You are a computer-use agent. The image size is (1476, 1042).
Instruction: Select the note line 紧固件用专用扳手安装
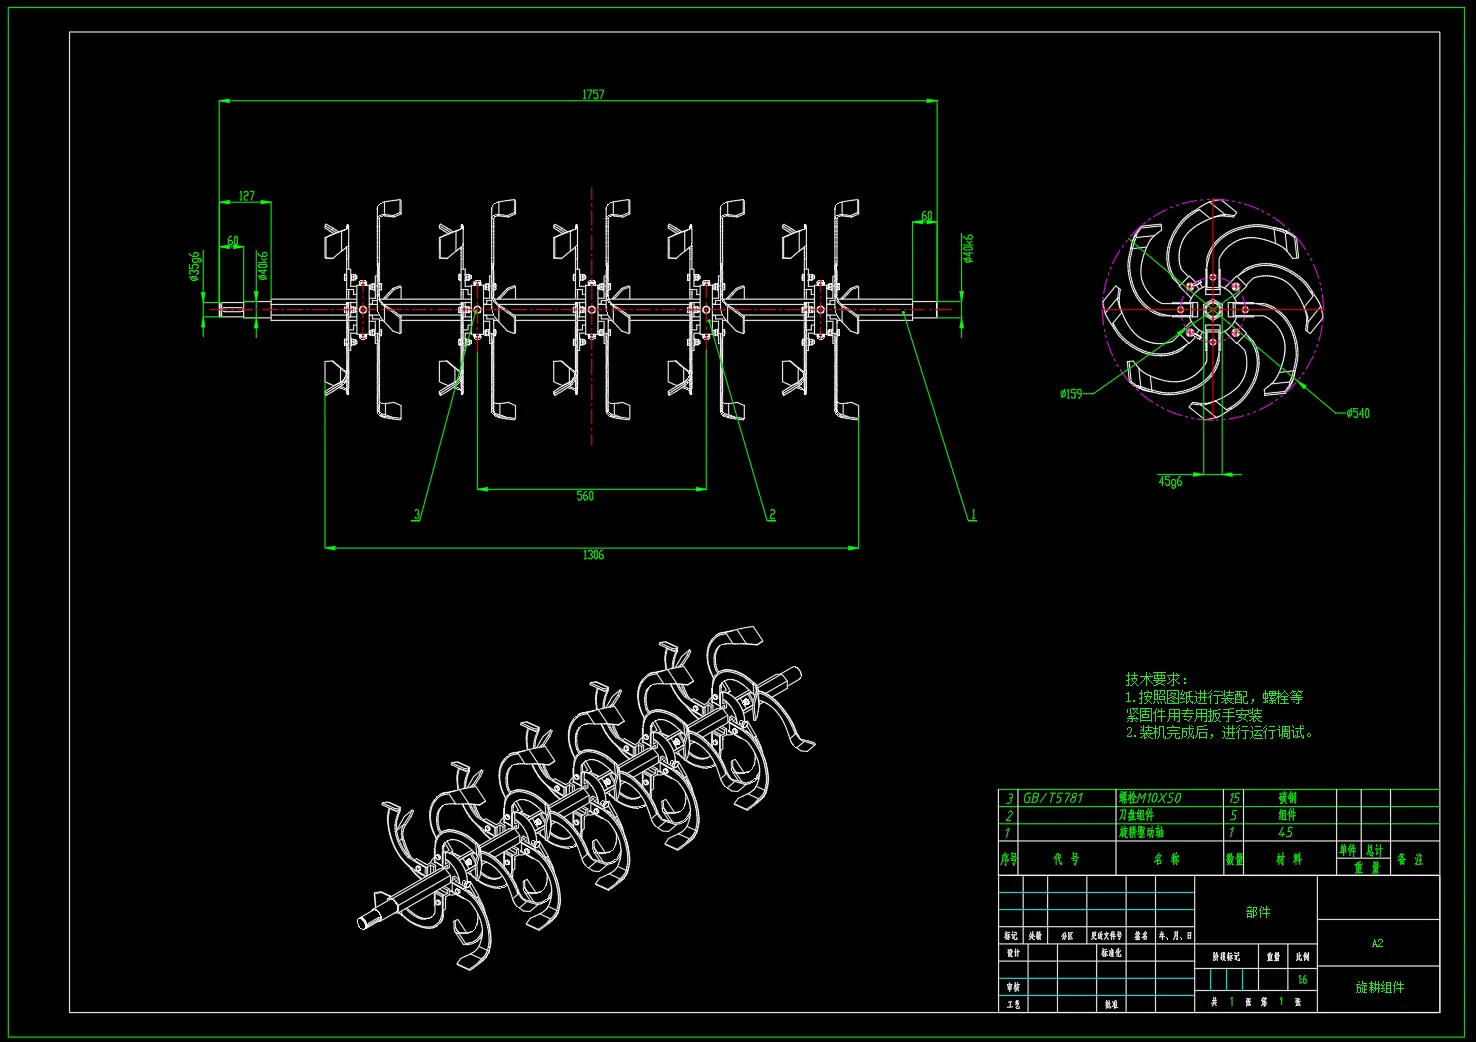point(1194,715)
